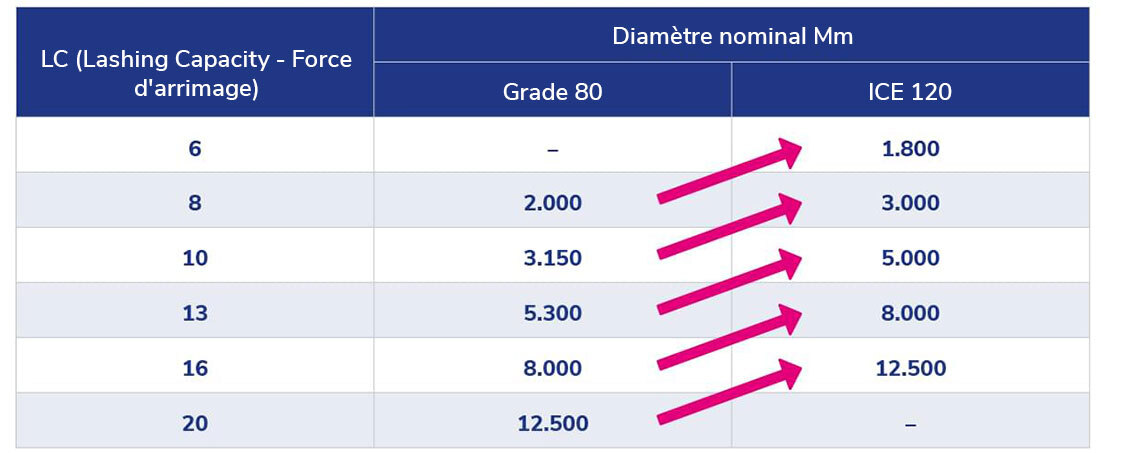Select the Grade 80 column header

pos(553,92)
